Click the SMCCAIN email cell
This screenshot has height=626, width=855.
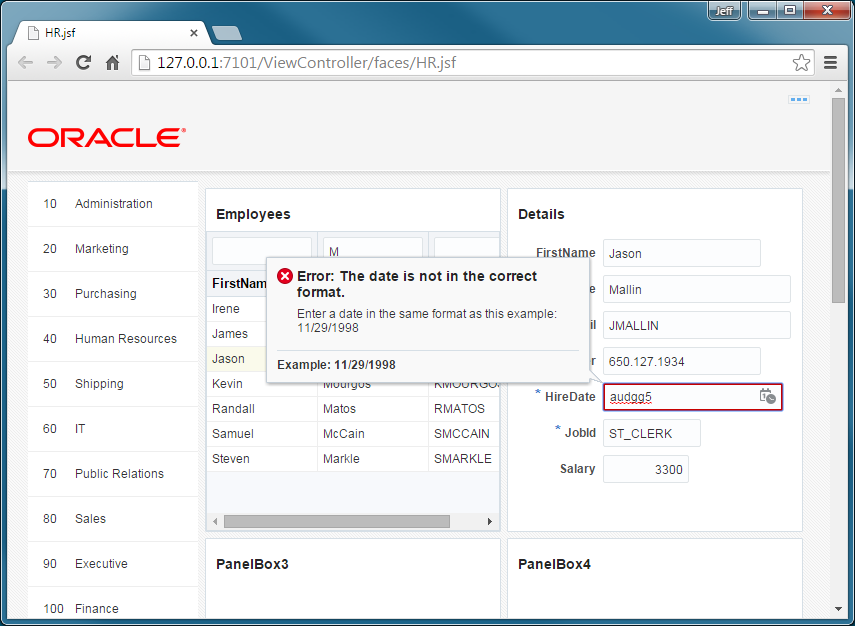pyautogui.click(x=464, y=434)
